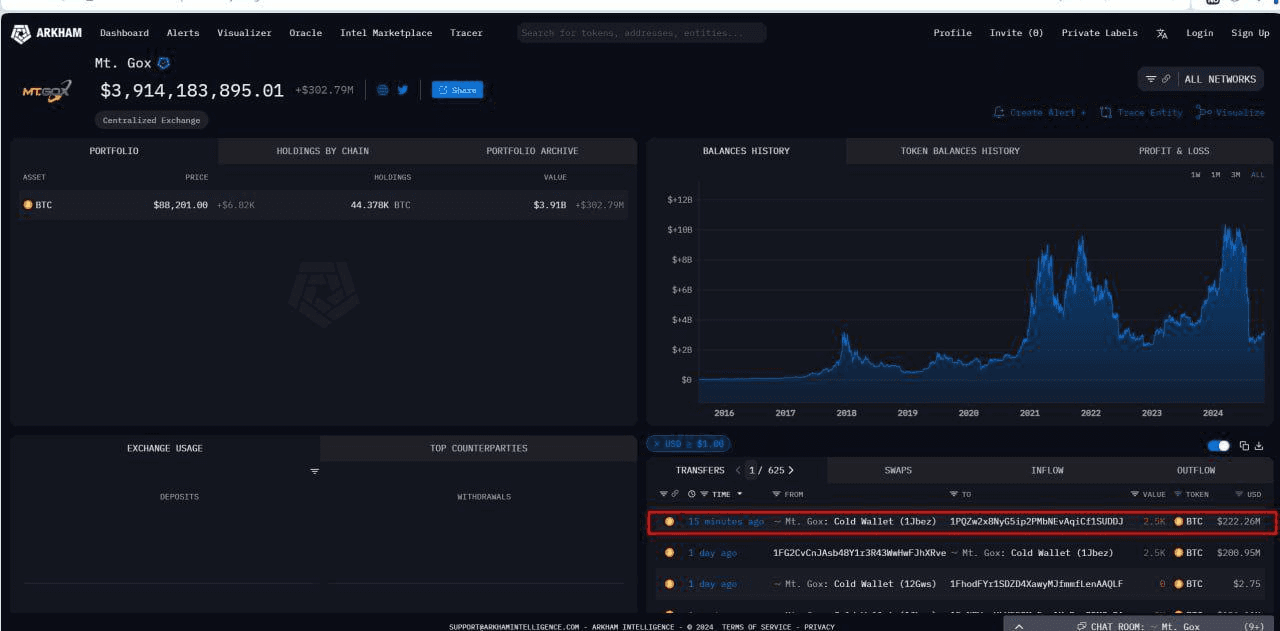This screenshot has height=631, width=1280.
Task: Click the exchange usage filter icon
Action: pos(314,471)
